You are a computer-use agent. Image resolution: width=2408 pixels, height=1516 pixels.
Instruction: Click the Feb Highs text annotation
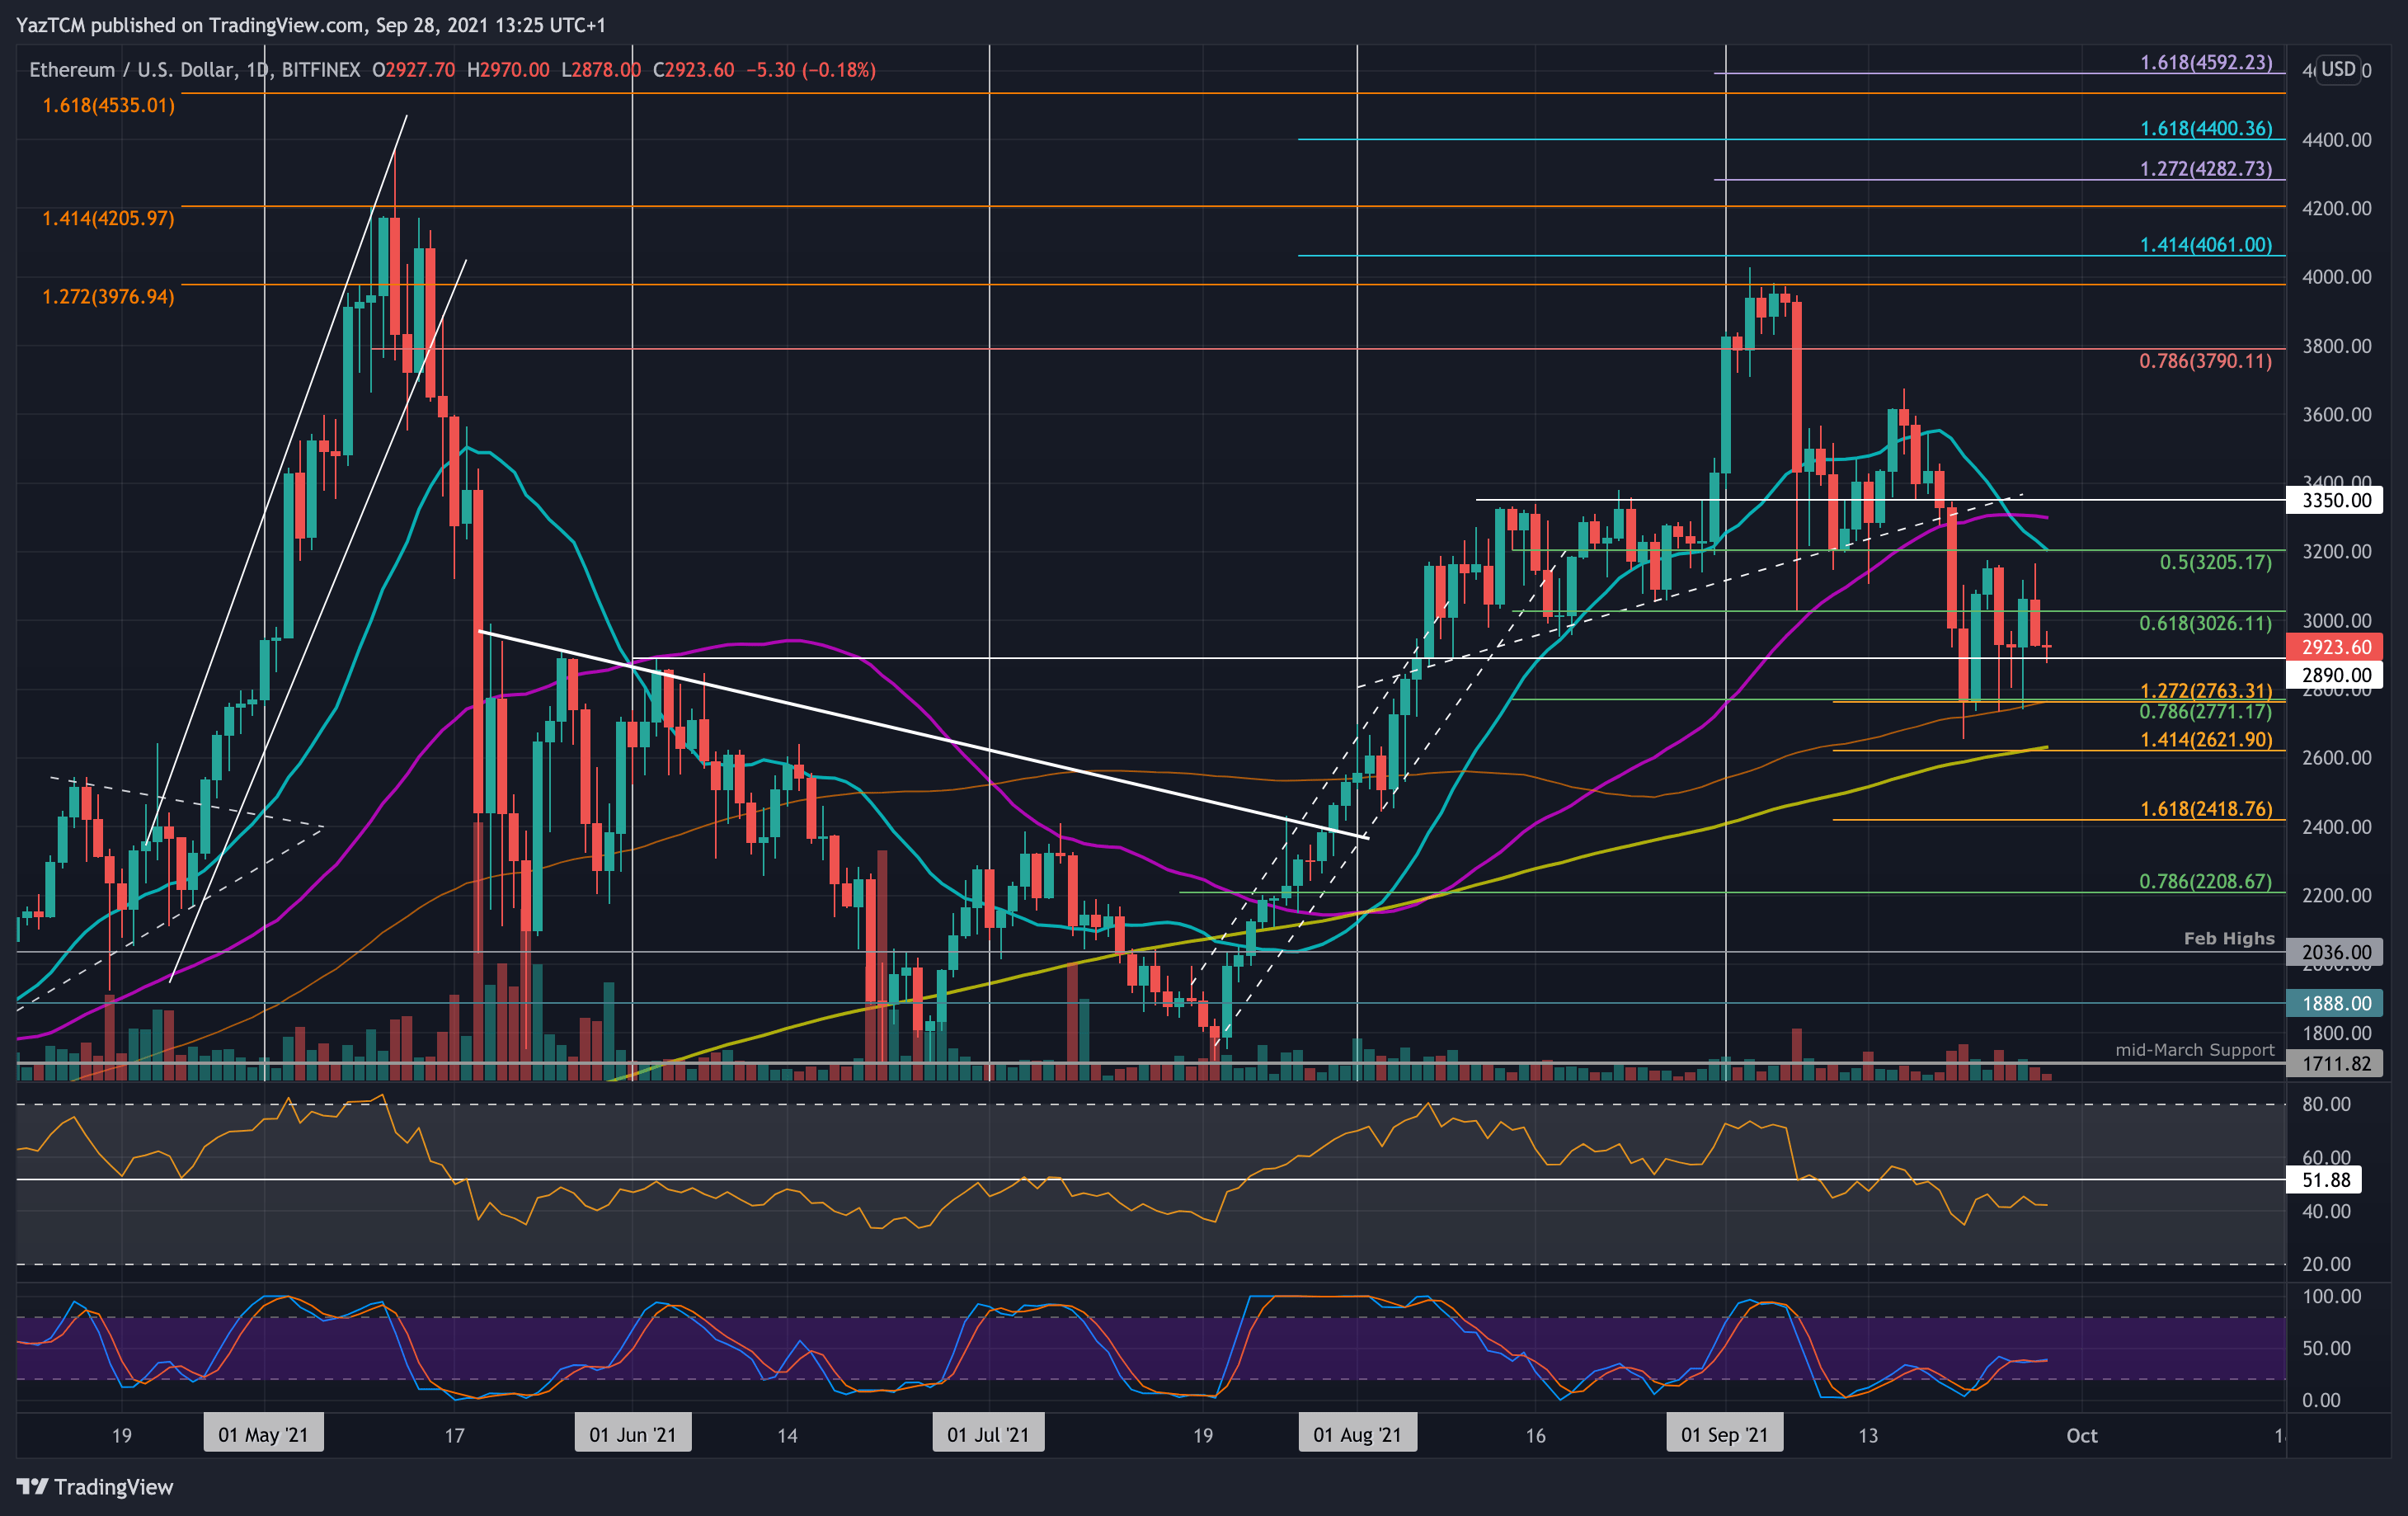point(2228,938)
